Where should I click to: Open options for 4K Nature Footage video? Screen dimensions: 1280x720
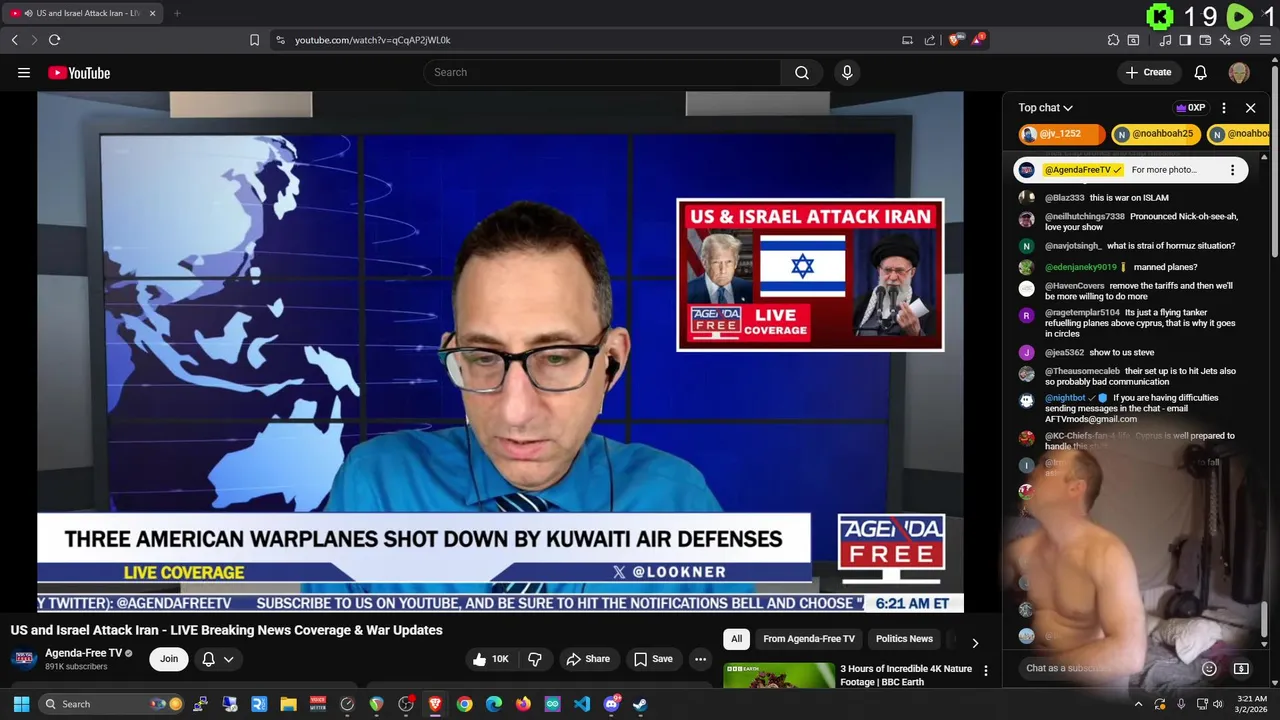tap(985, 671)
